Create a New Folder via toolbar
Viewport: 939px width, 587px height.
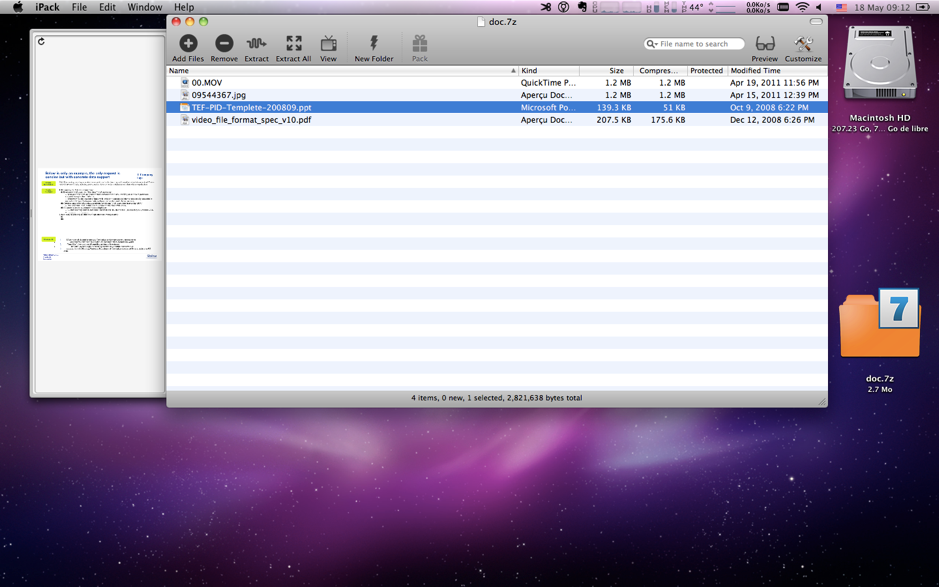[374, 43]
